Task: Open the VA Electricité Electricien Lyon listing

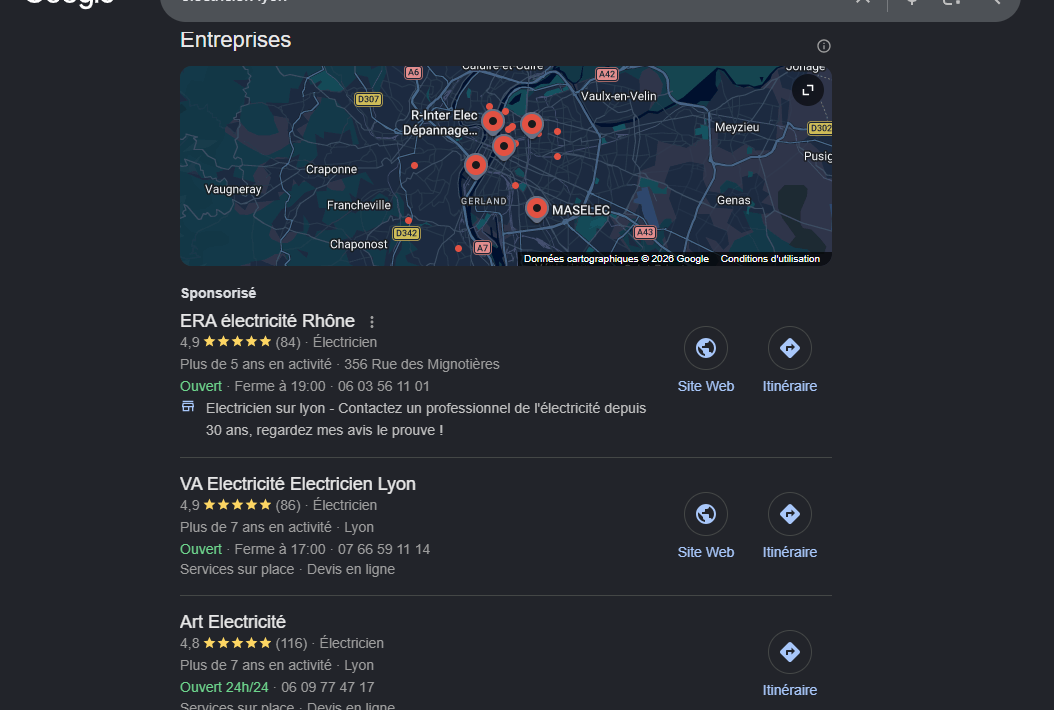Action: tap(298, 484)
